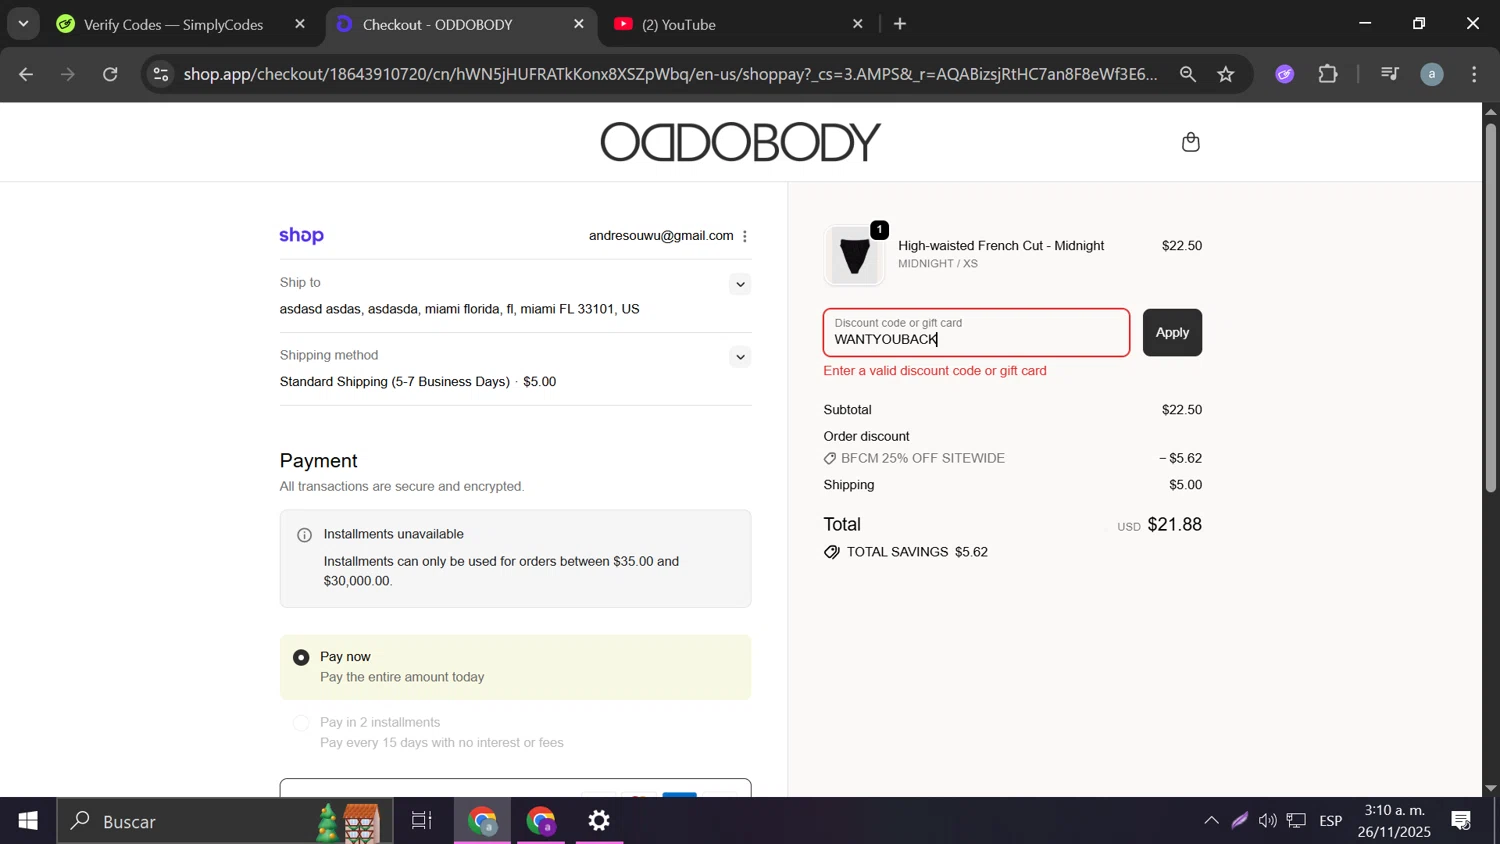Click BFCM 25% OFF SITEWIDE discount label
The image size is (1500, 844).
tap(923, 459)
